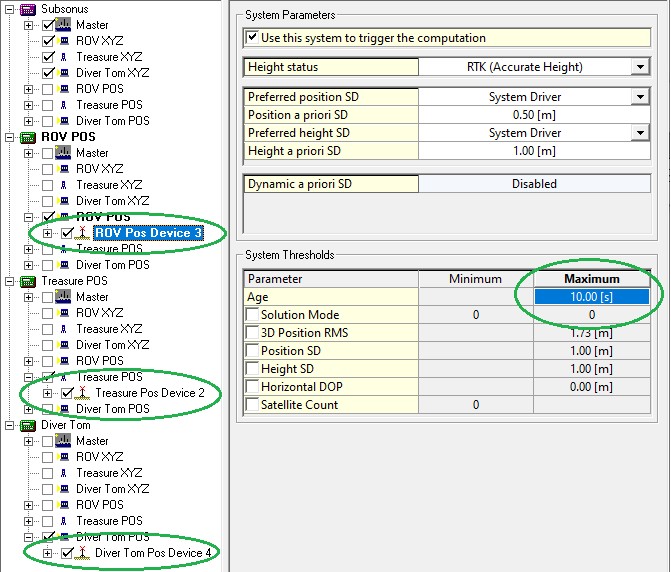Image resolution: width=671 pixels, height=572 pixels.
Task: Click the ROV POS root node icon
Action: pos(28,137)
